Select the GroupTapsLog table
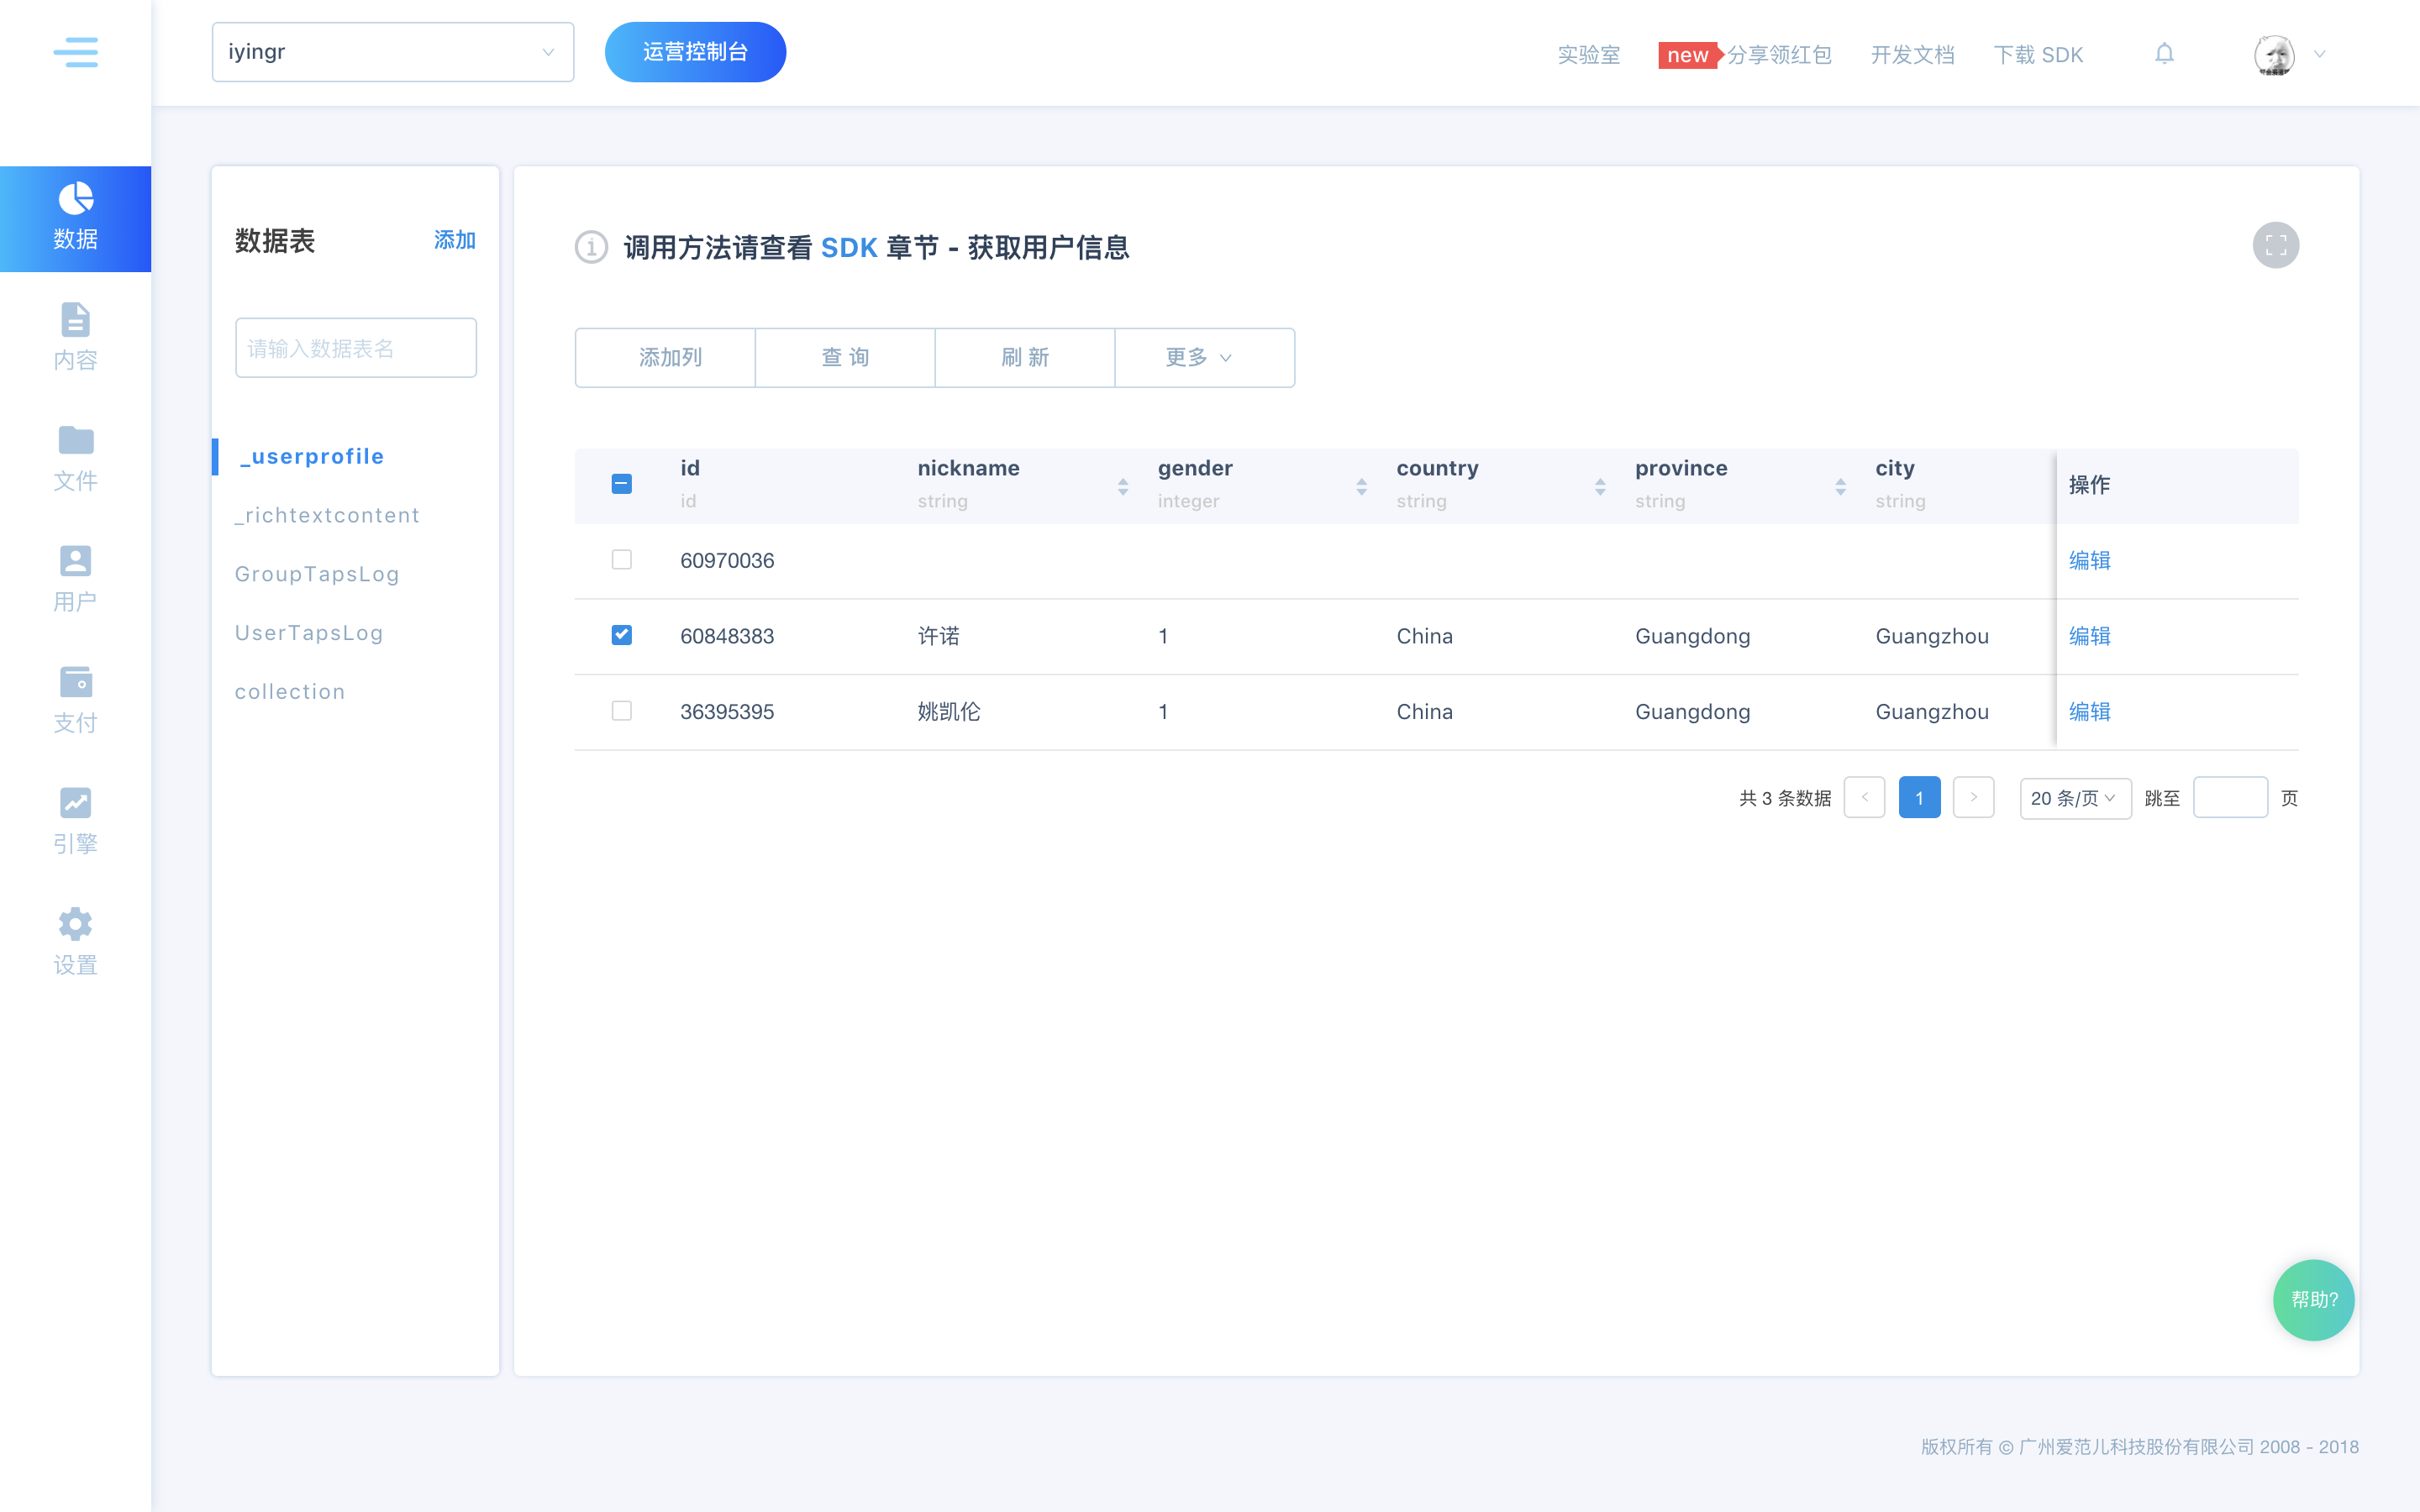The width and height of the screenshot is (2420, 1512). pyautogui.click(x=317, y=574)
